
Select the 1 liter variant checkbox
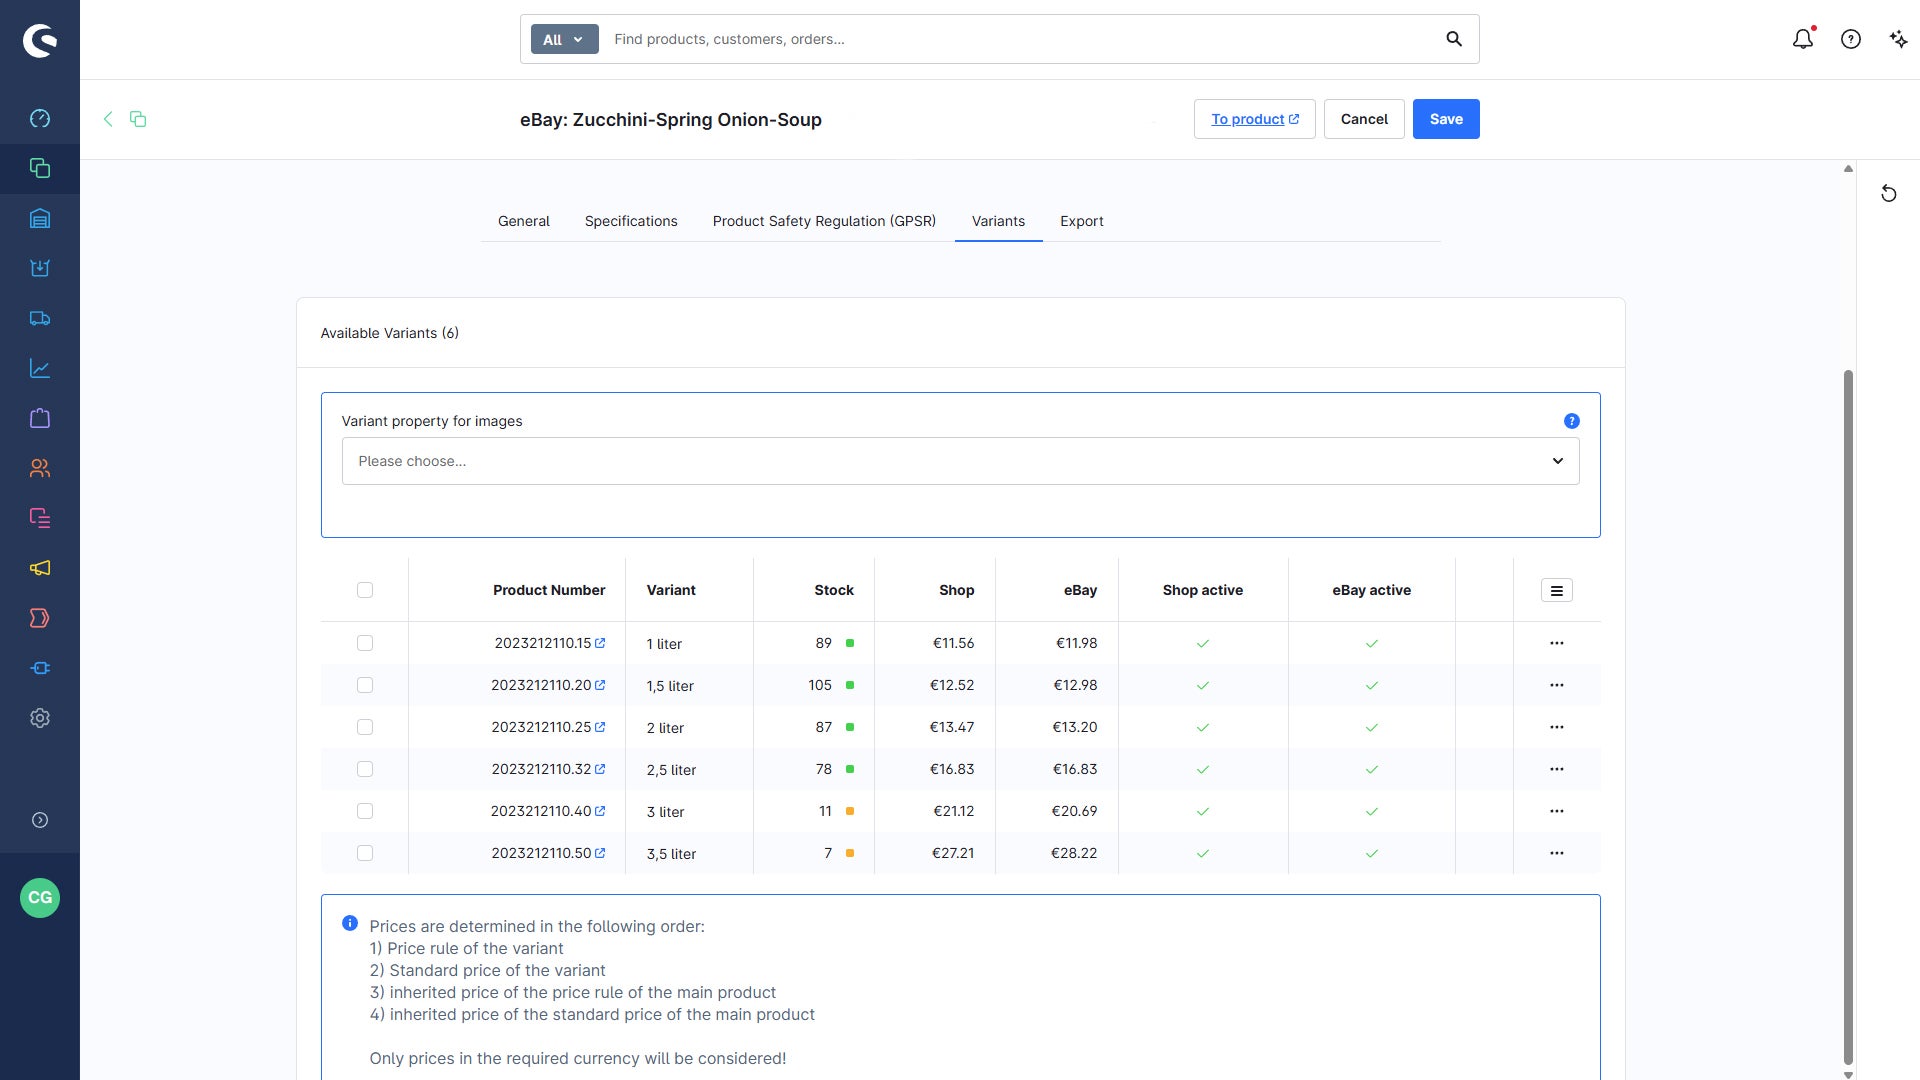(x=365, y=643)
